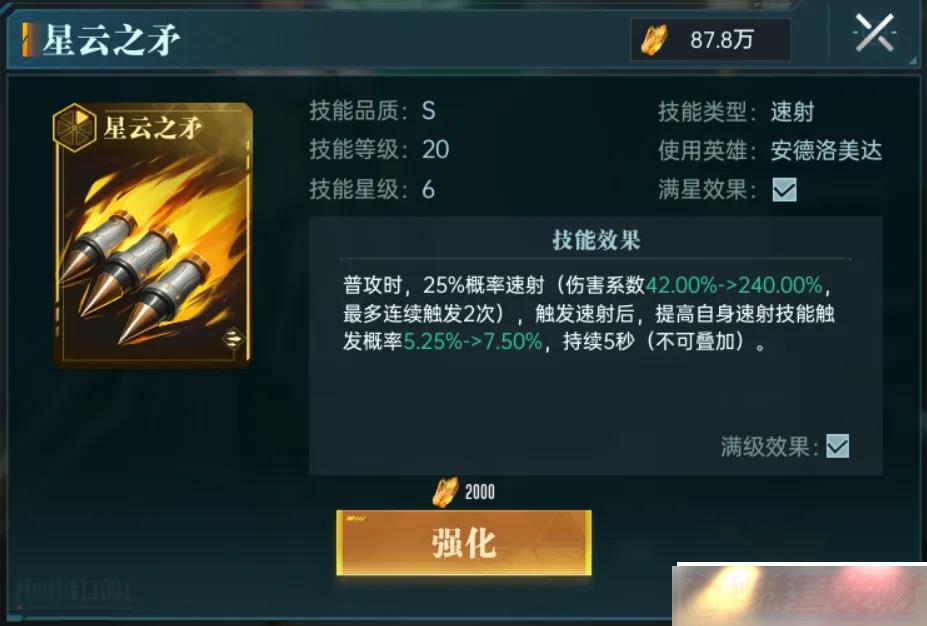Click the 安德洛美达 hero name
This screenshot has height=626, width=927.
(826, 151)
